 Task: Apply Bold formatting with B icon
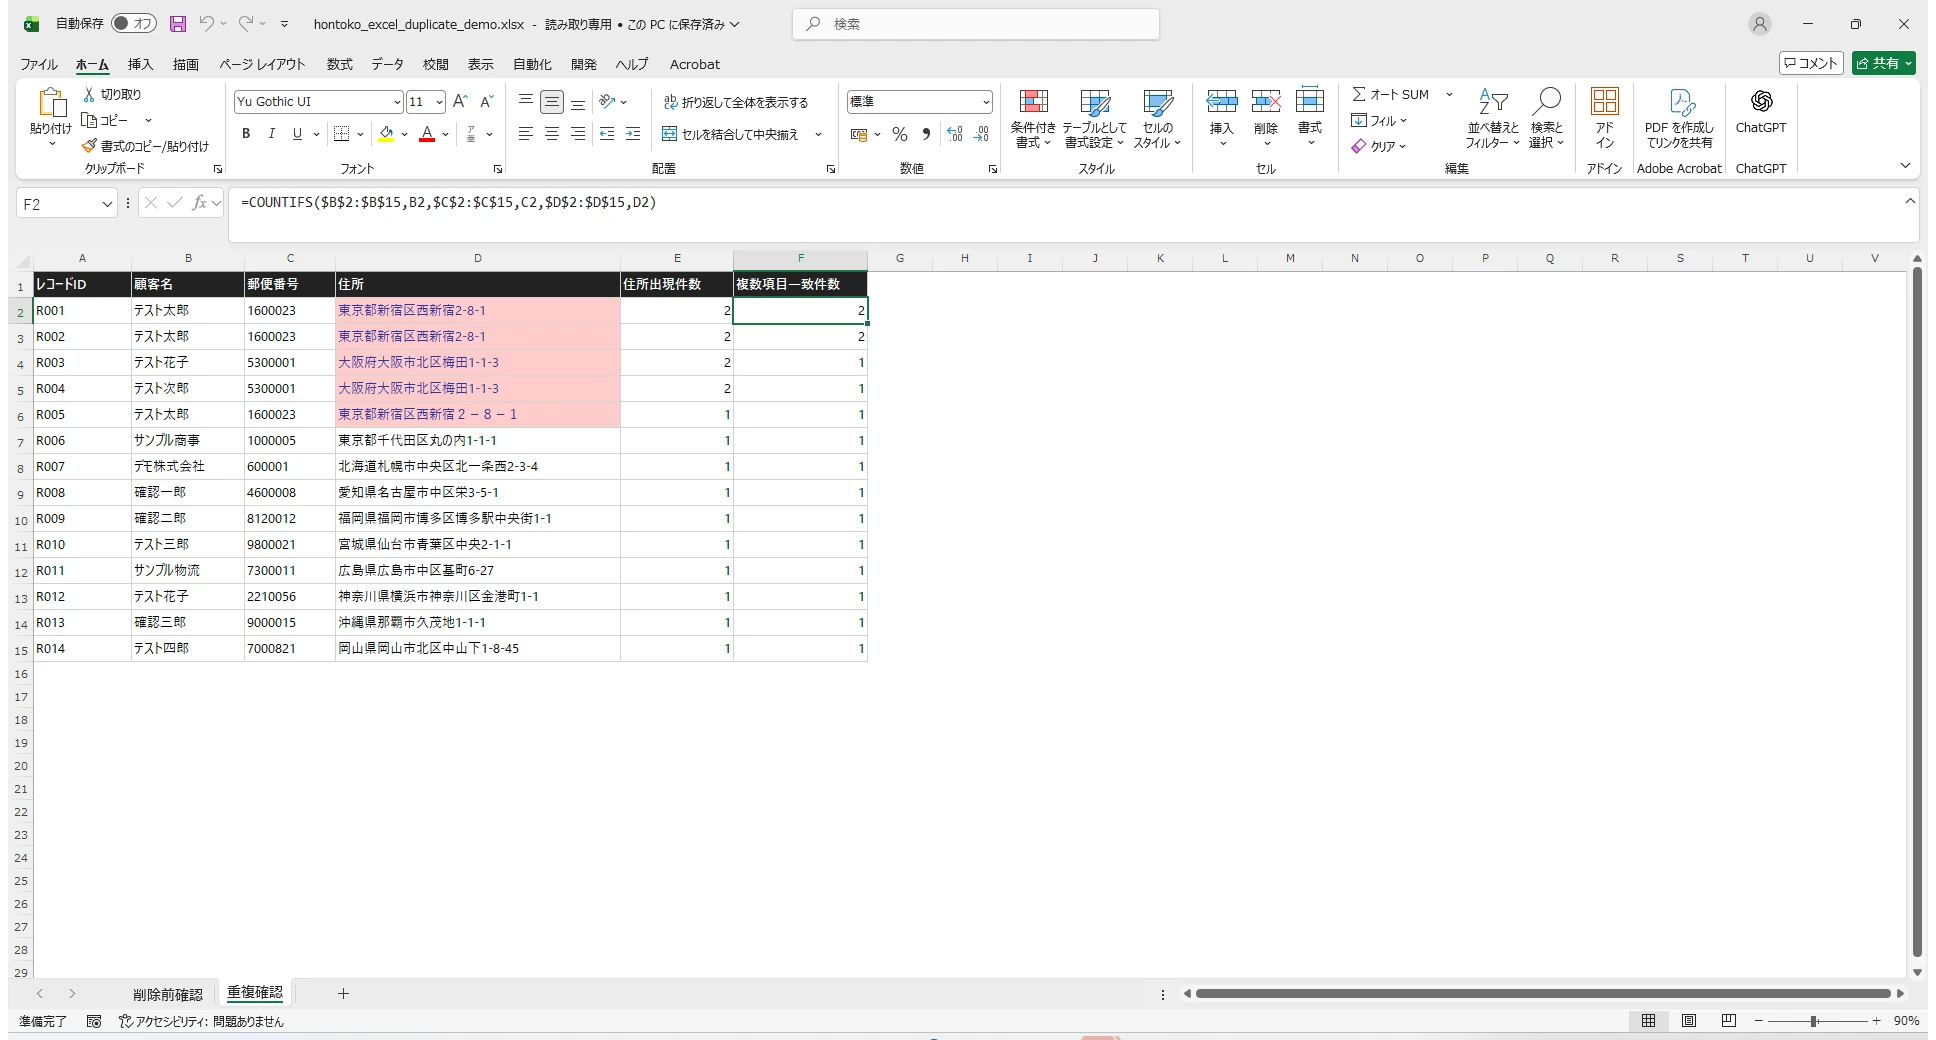pos(246,134)
